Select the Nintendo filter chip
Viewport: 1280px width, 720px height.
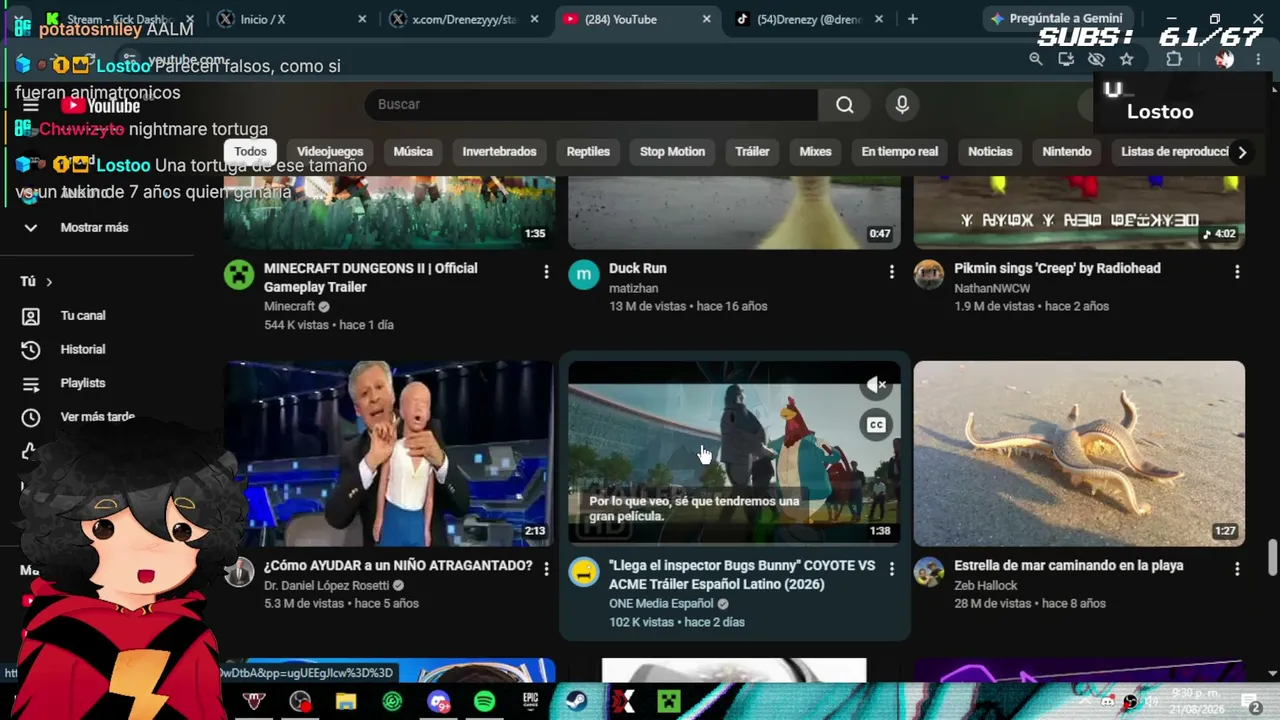click(x=1067, y=152)
